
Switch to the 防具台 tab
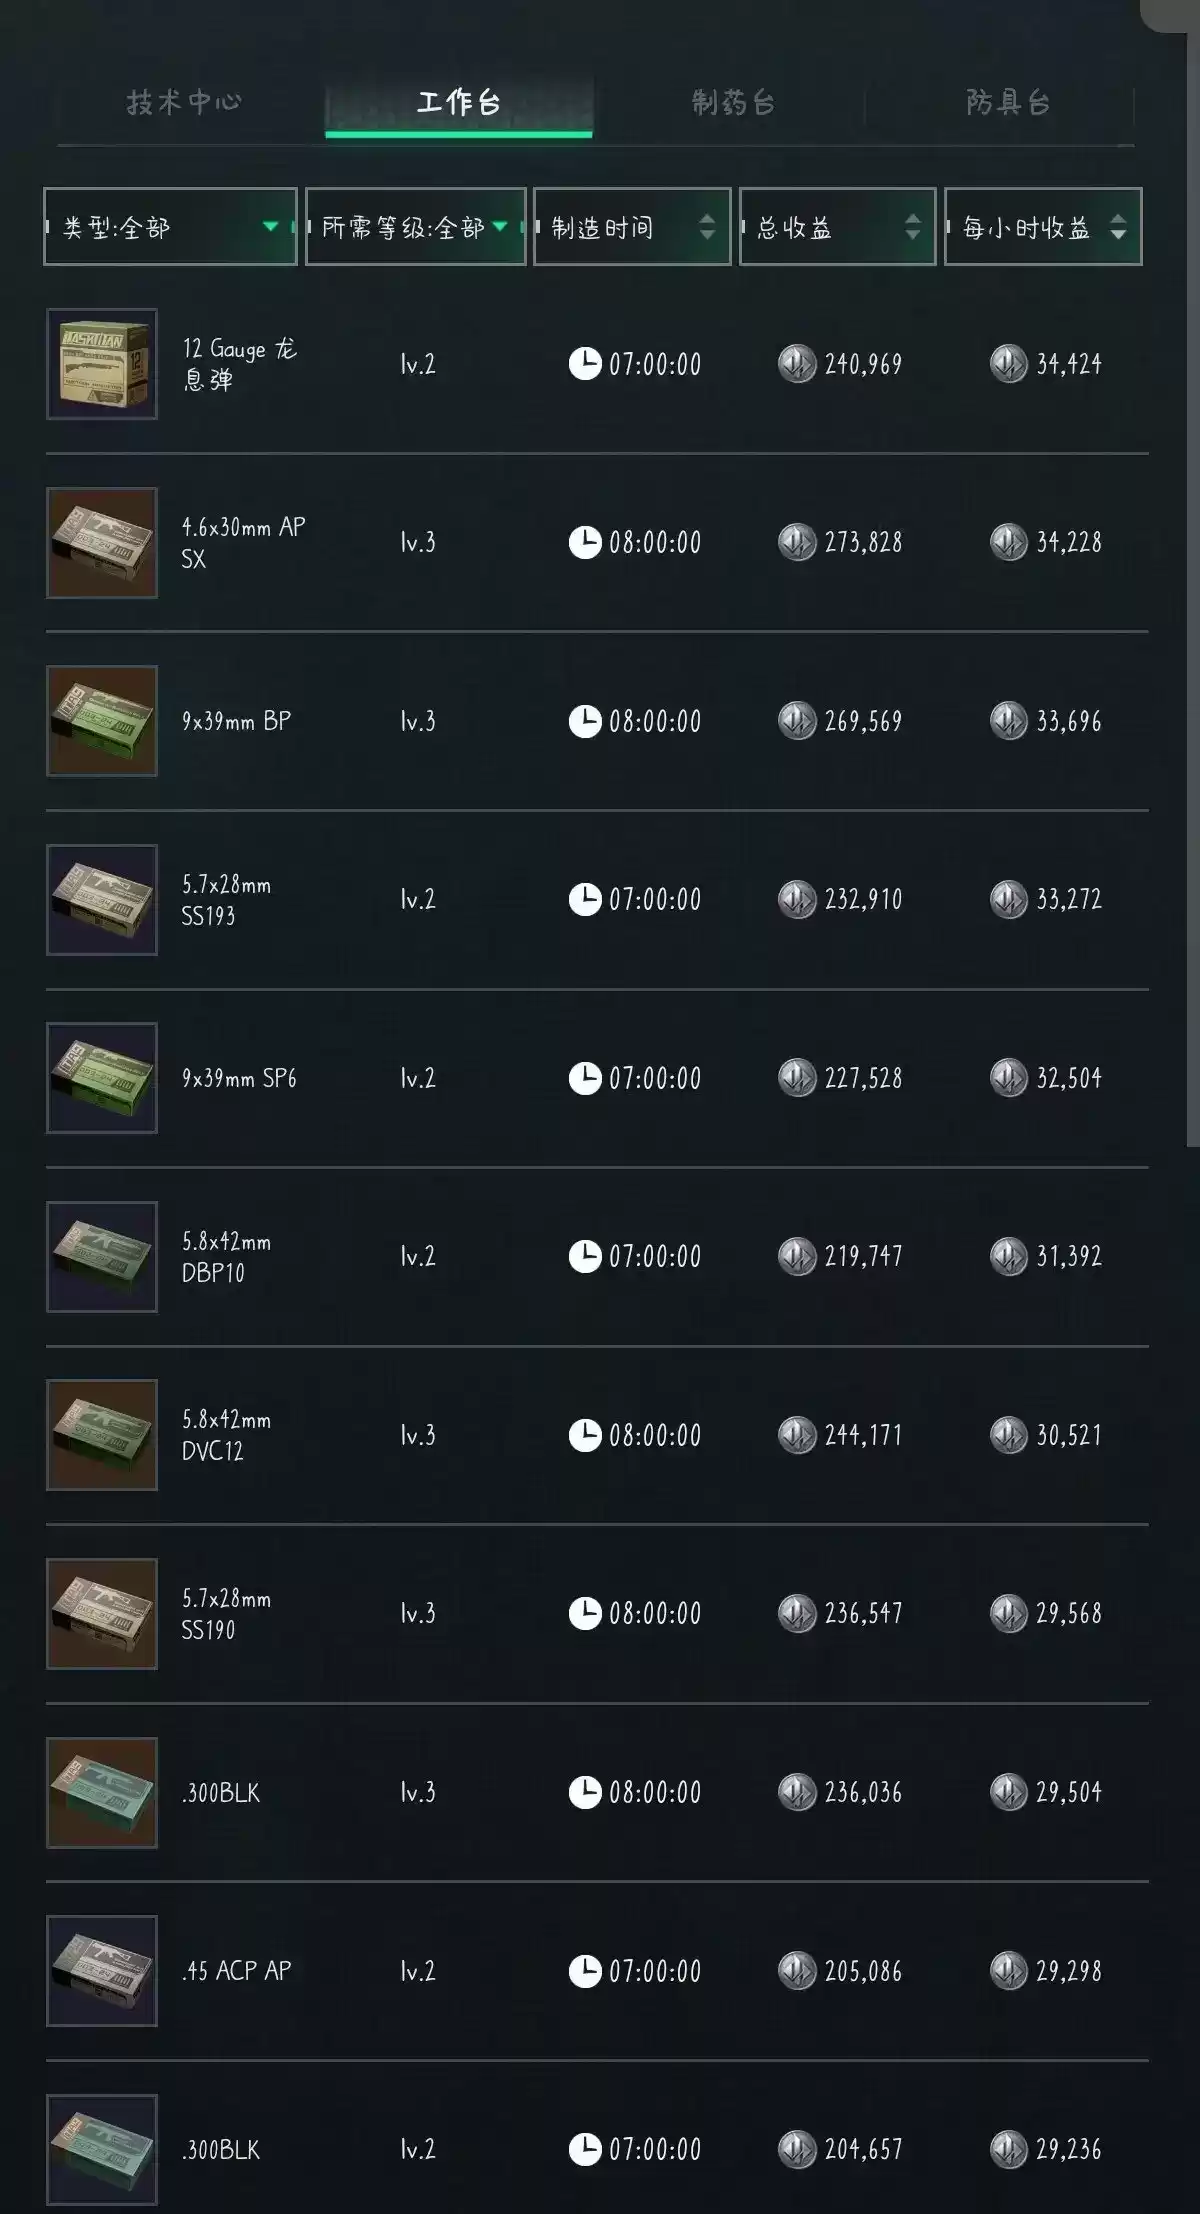(x=1007, y=102)
